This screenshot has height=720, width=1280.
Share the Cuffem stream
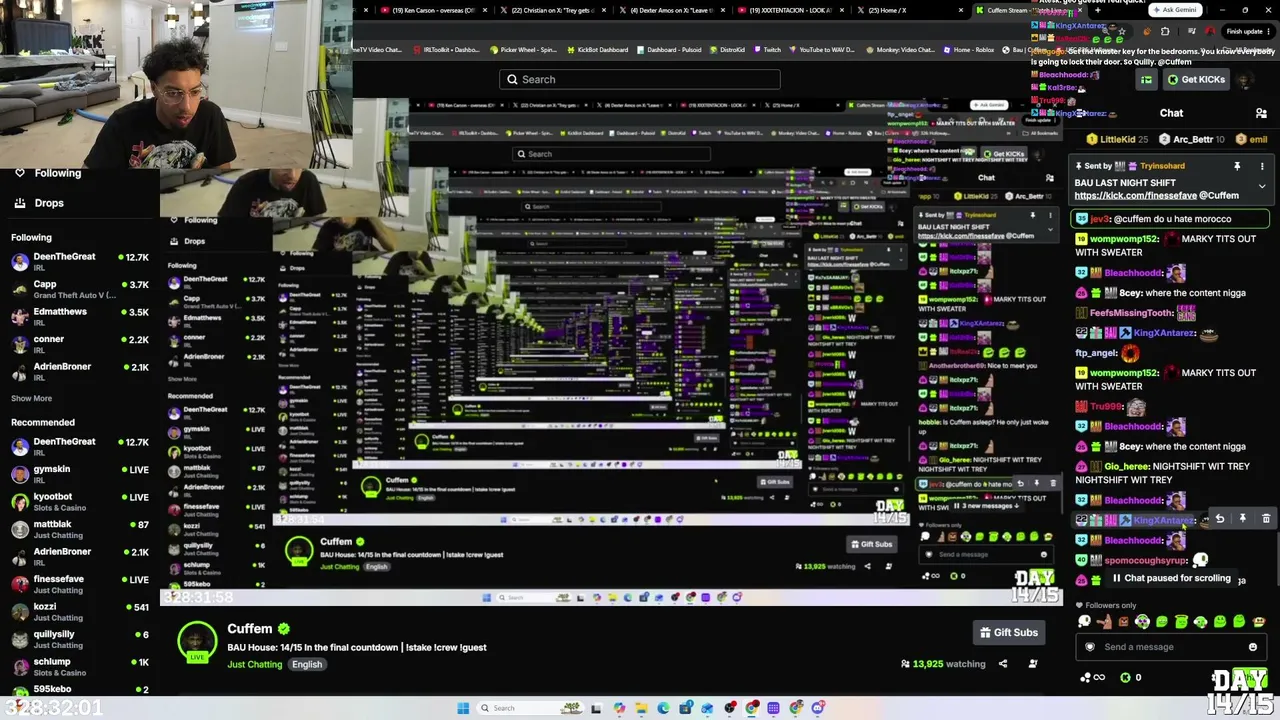pyautogui.click(x=1003, y=663)
